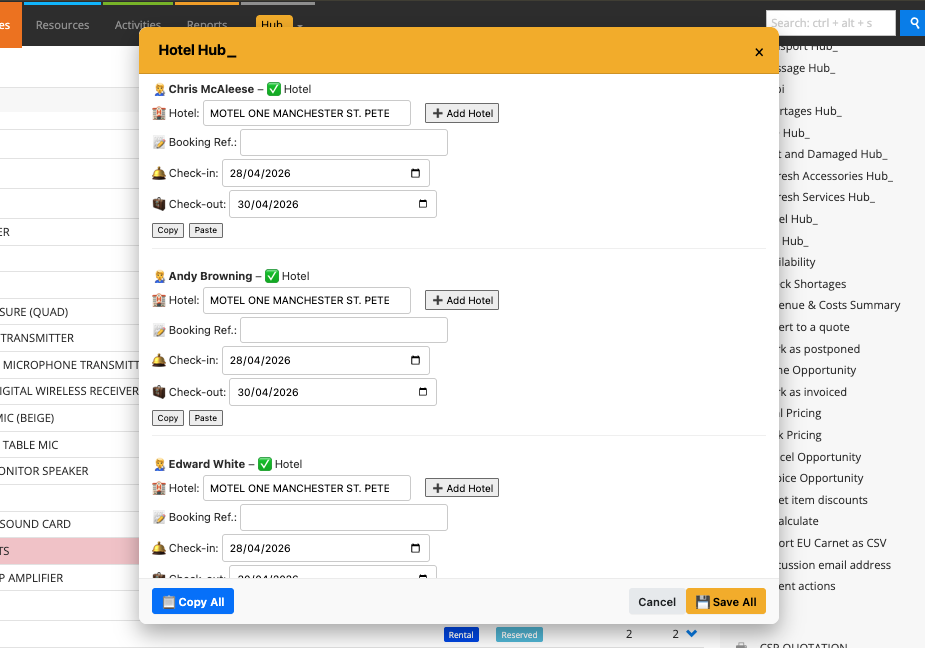Open the Reports menu

click(x=206, y=24)
